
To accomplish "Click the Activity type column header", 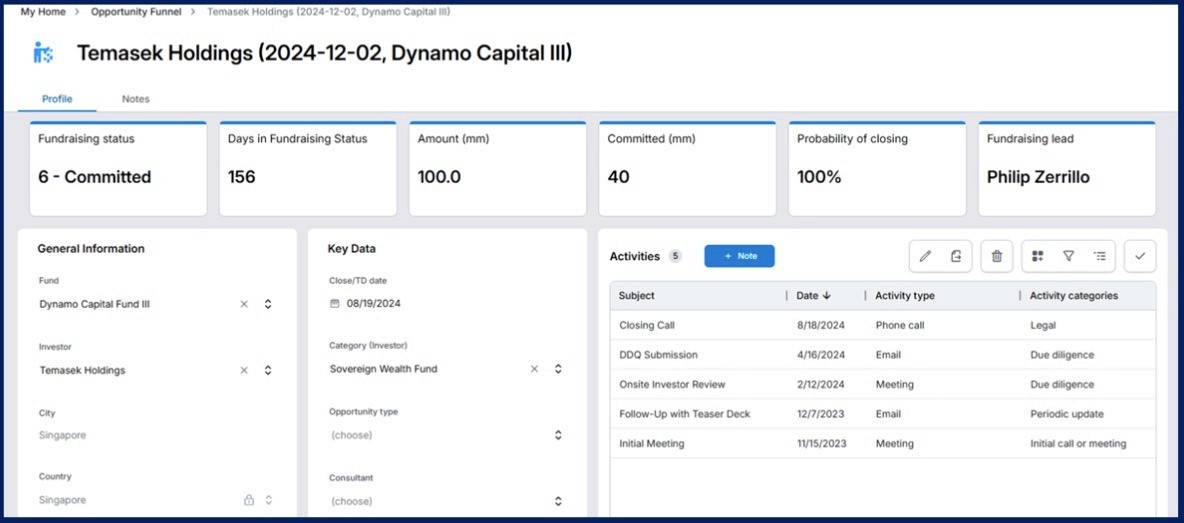I will coord(905,296).
